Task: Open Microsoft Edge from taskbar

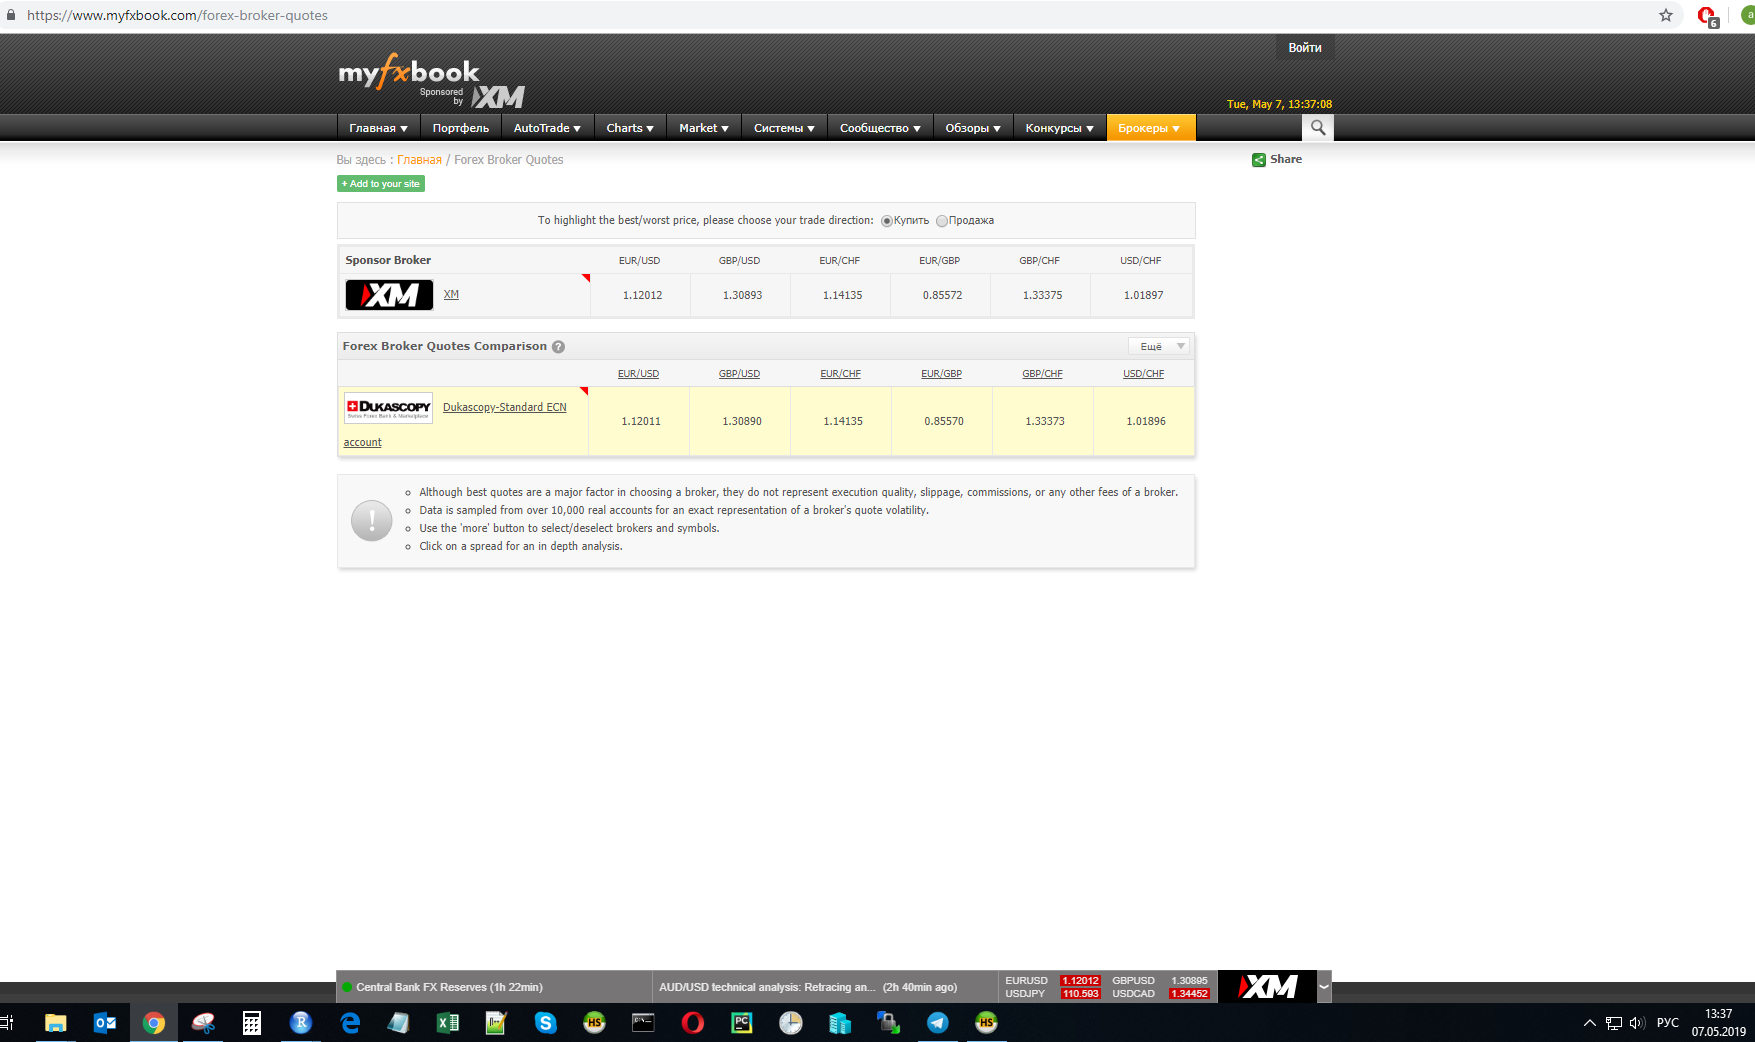Action: pyautogui.click(x=350, y=1023)
